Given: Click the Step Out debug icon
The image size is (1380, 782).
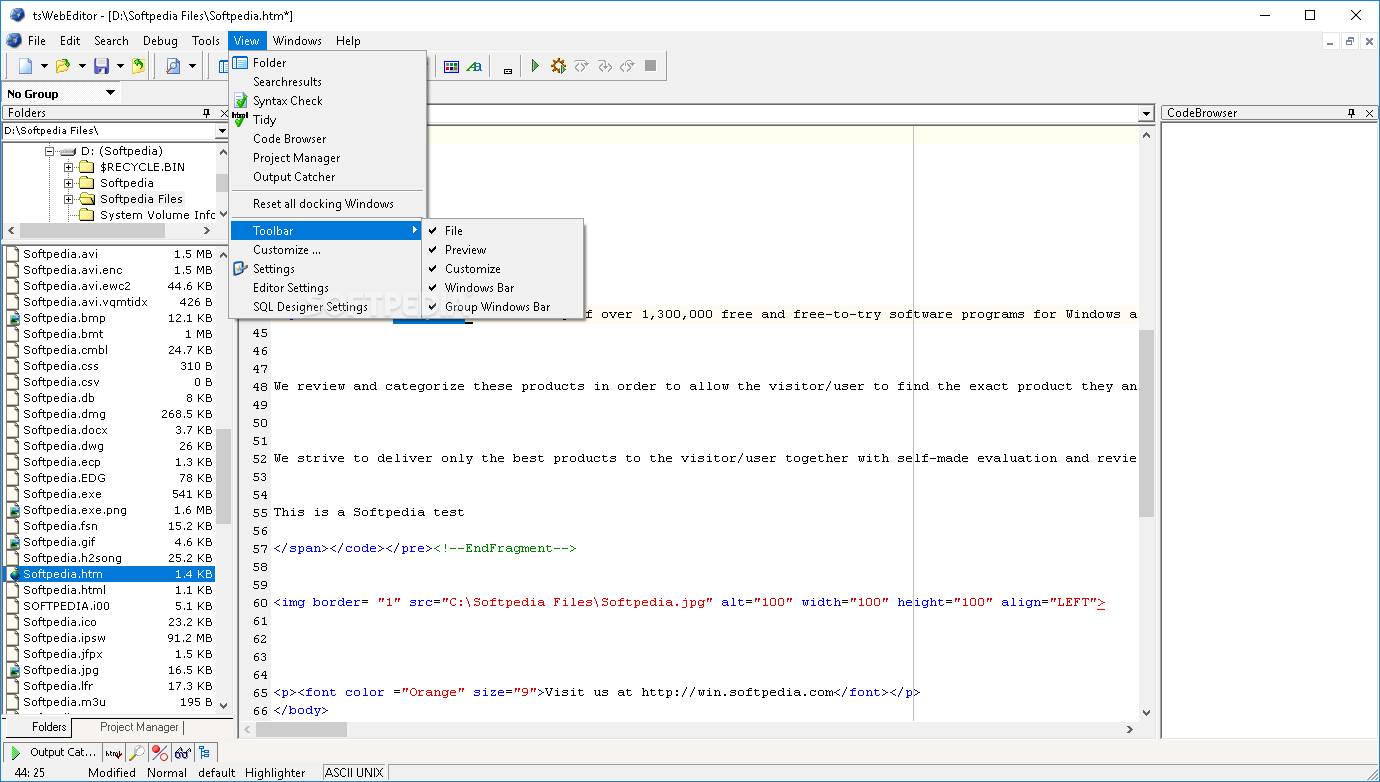Looking at the screenshot, I should click(627, 66).
